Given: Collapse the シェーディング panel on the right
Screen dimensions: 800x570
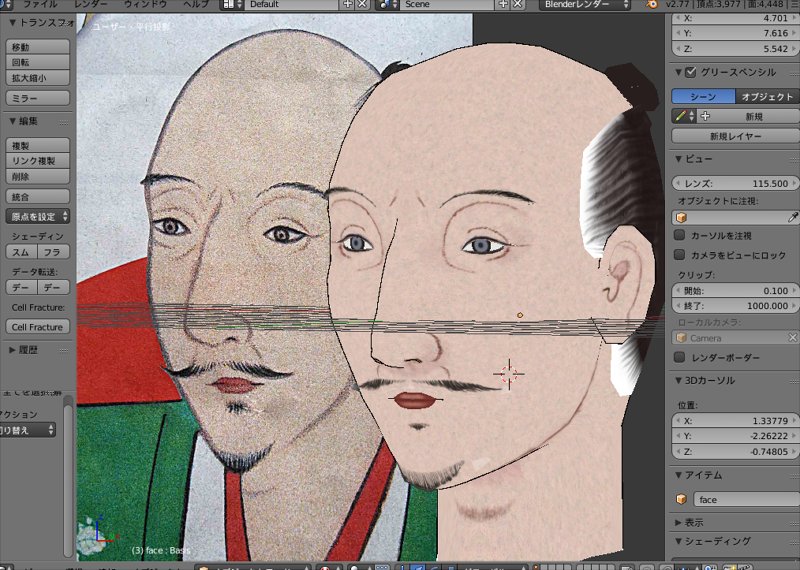Looking at the screenshot, I should coord(679,541).
